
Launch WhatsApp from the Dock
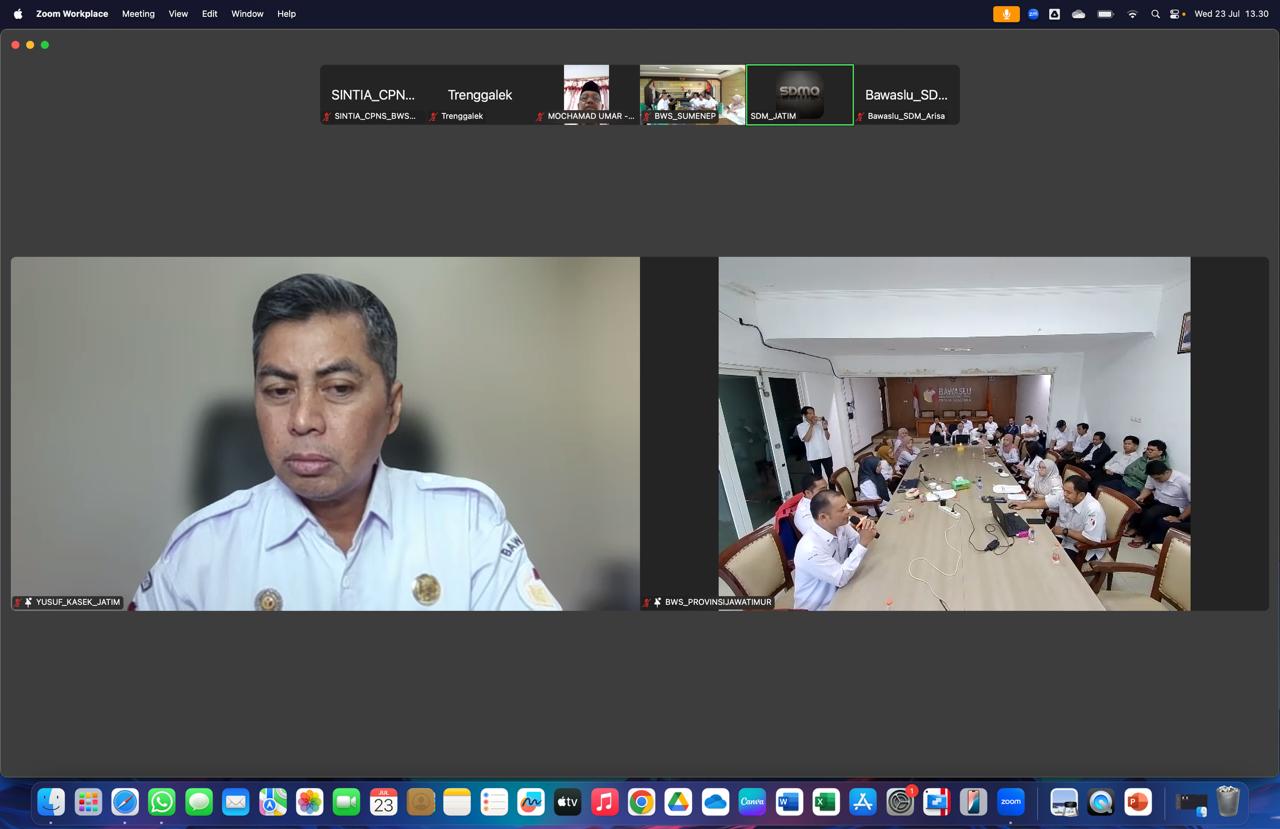162,802
